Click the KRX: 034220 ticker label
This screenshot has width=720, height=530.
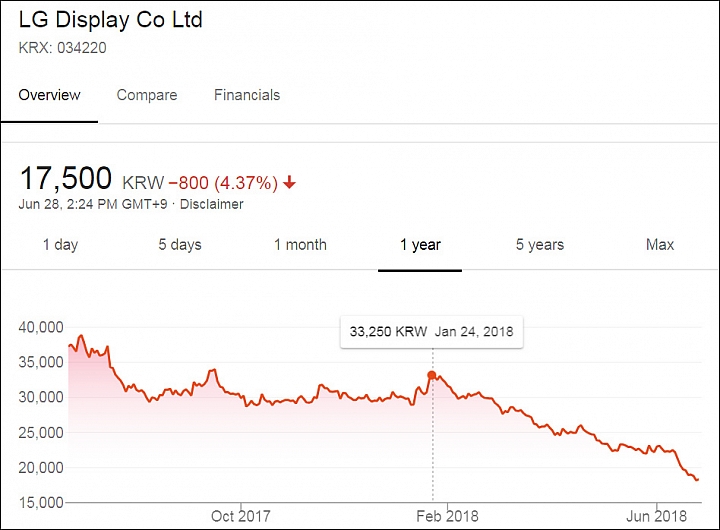pos(62,48)
